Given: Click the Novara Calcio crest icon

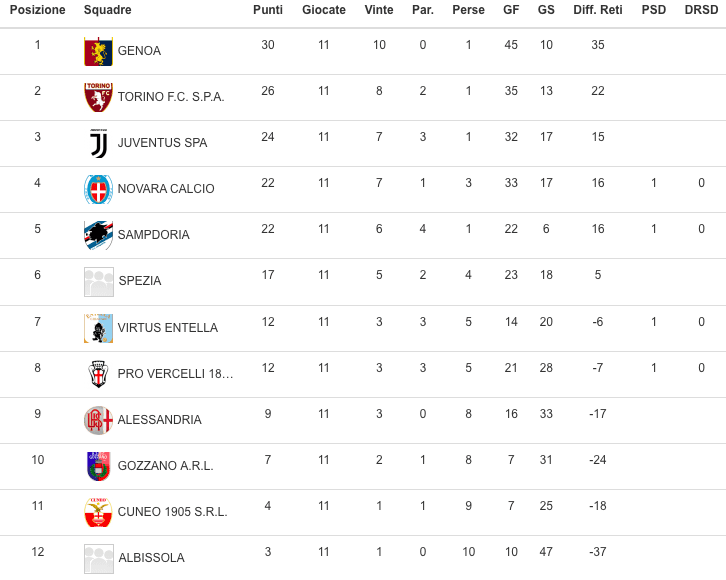Looking at the screenshot, I should click(98, 189).
